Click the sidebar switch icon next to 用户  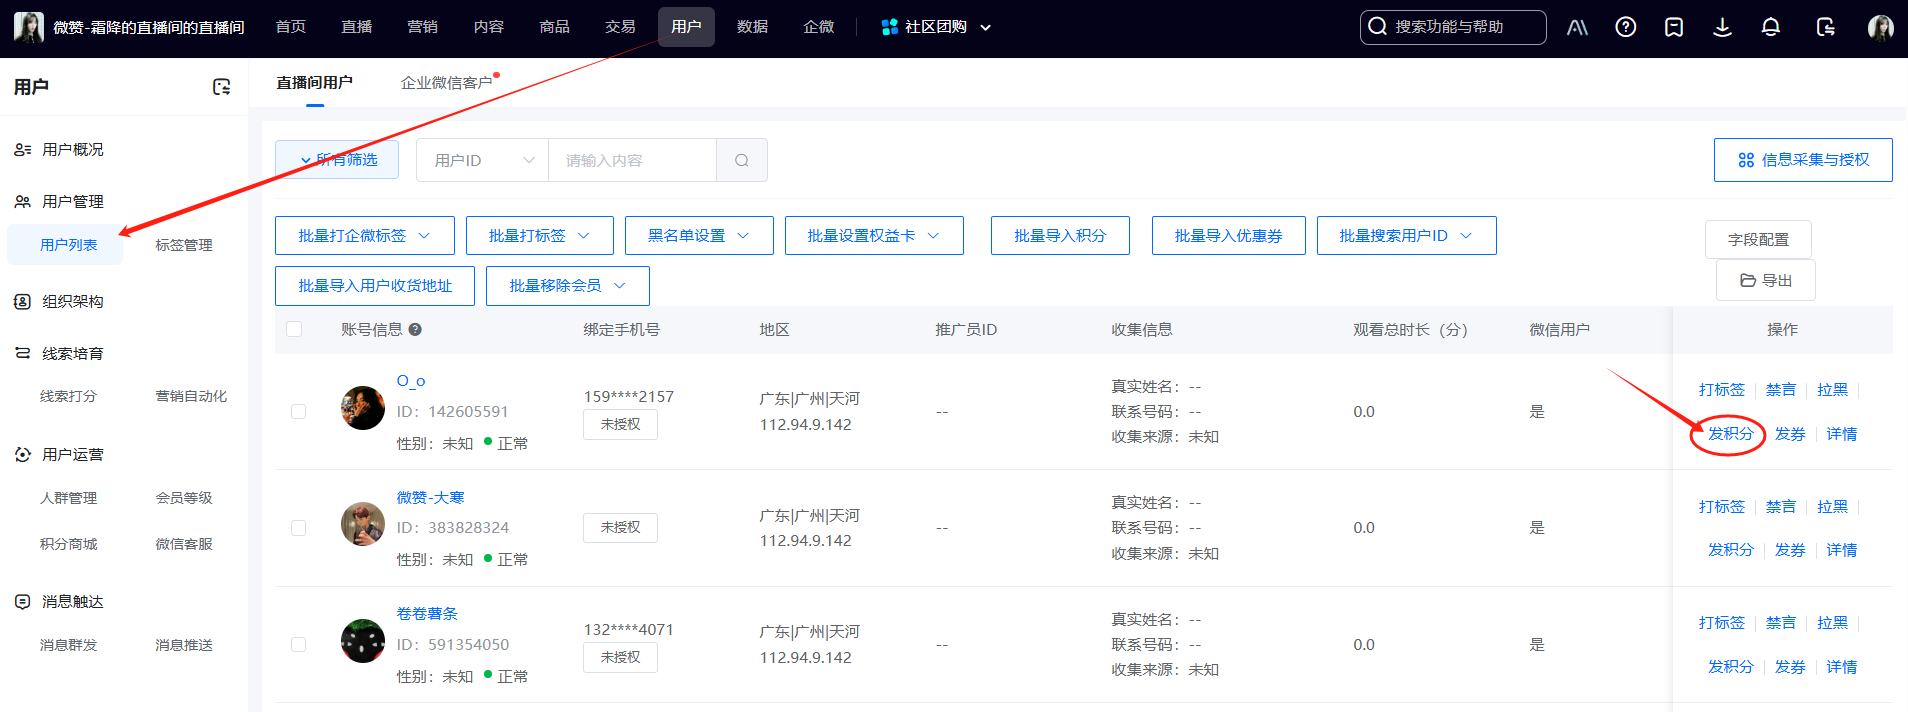(222, 87)
